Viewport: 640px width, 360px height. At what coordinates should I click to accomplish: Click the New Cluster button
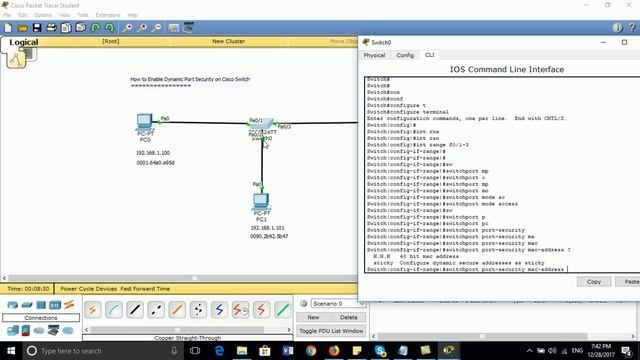pos(229,41)
